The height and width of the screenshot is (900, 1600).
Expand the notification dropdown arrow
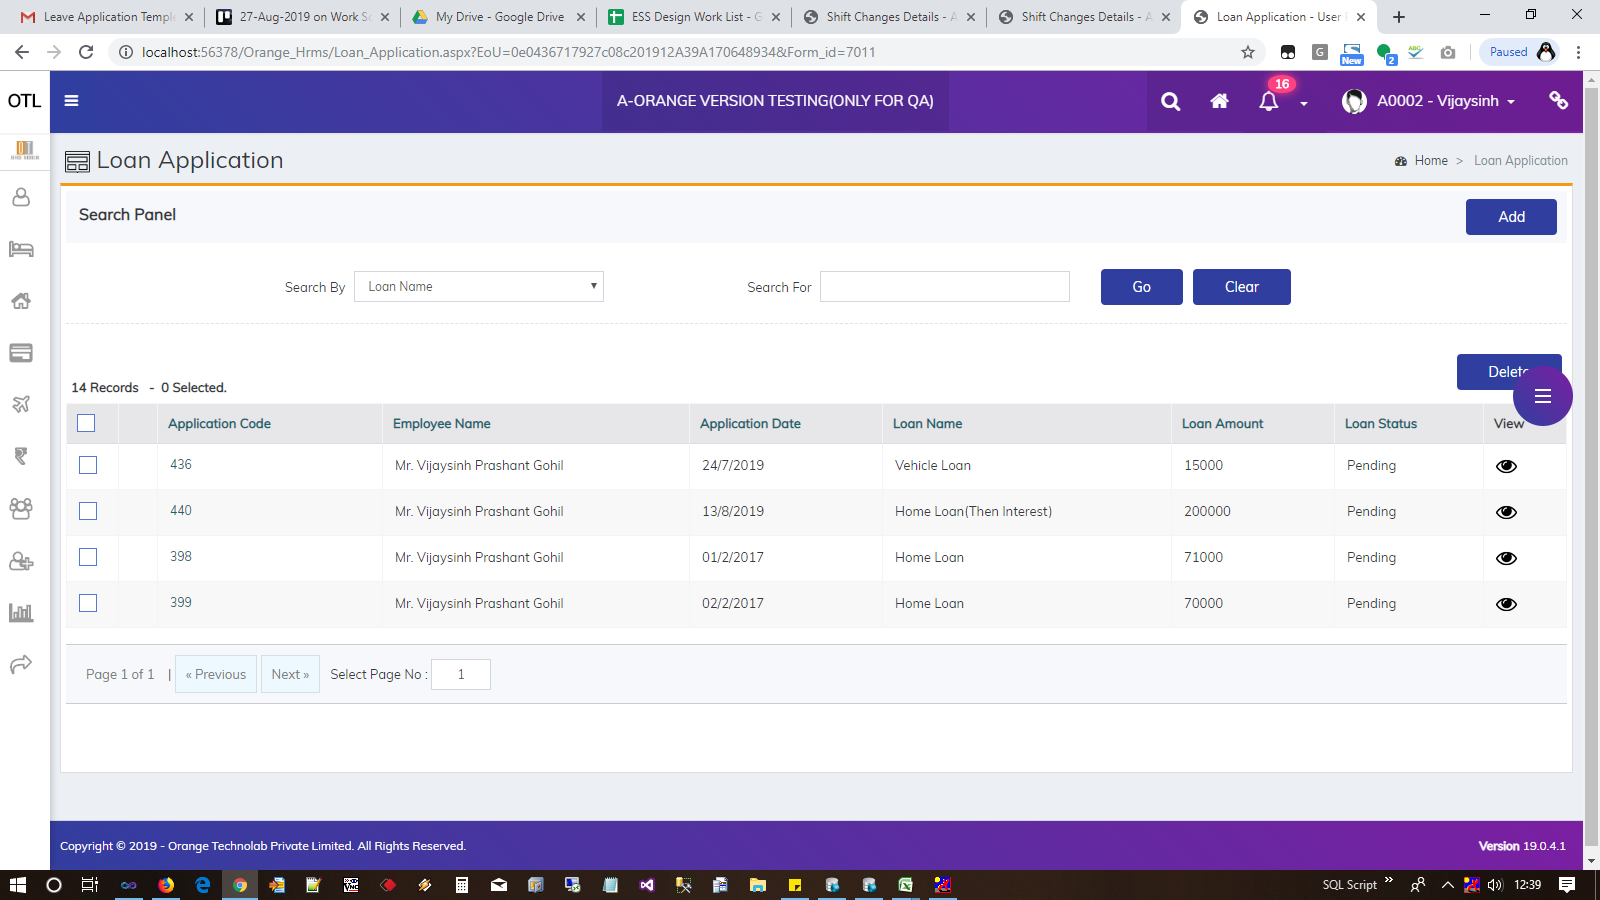tap(1302, 104)
